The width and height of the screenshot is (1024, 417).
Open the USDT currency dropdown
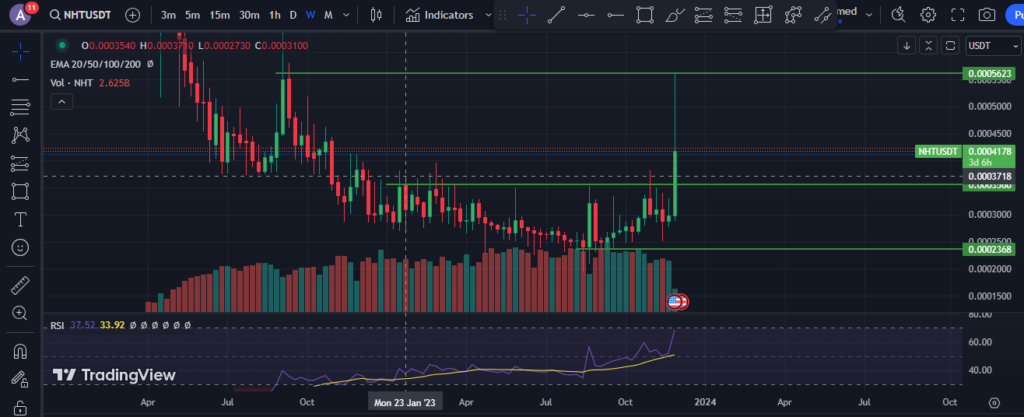click(993, 45)
